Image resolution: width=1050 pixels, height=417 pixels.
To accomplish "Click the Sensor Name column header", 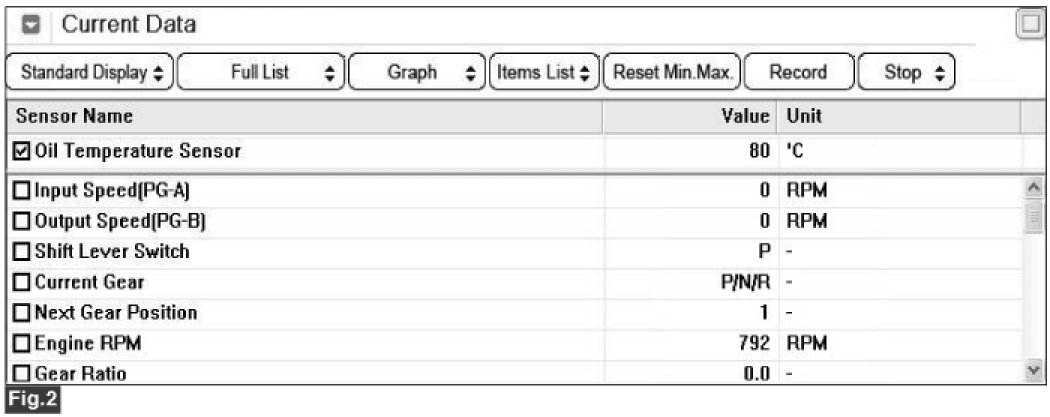I will 304,116.
